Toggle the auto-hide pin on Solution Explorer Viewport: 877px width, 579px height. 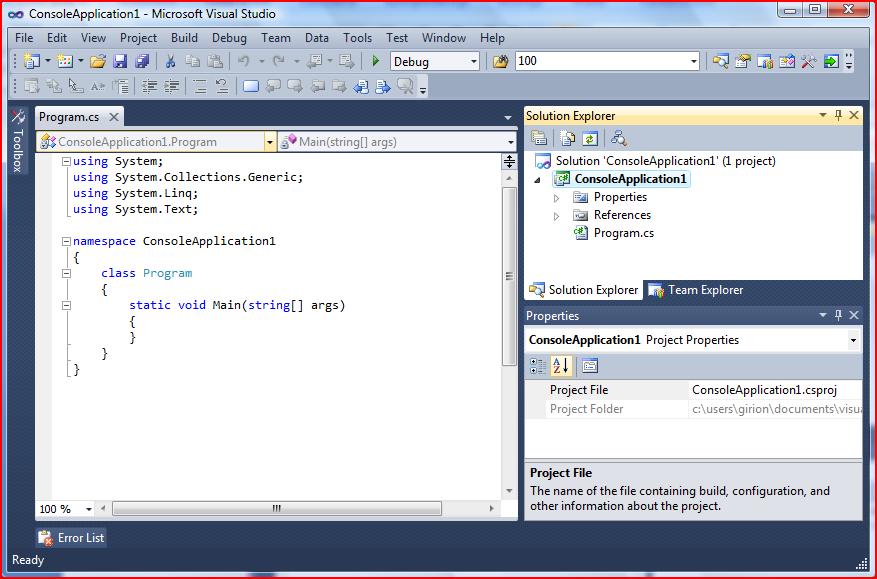pos(838,115)
